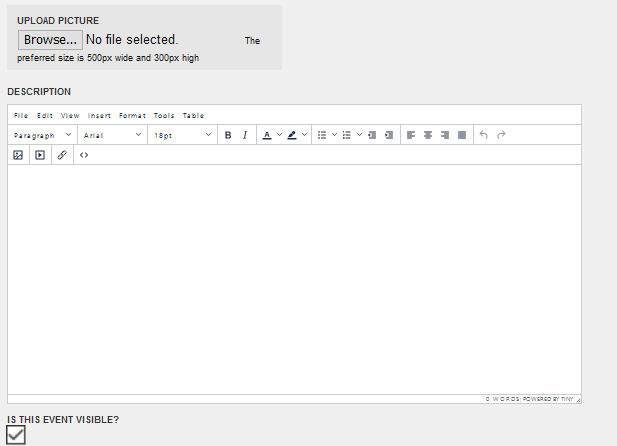Apply the text color swatch
Image resolution: width=617 pixels, height=446 pixels.
(267, 135)
